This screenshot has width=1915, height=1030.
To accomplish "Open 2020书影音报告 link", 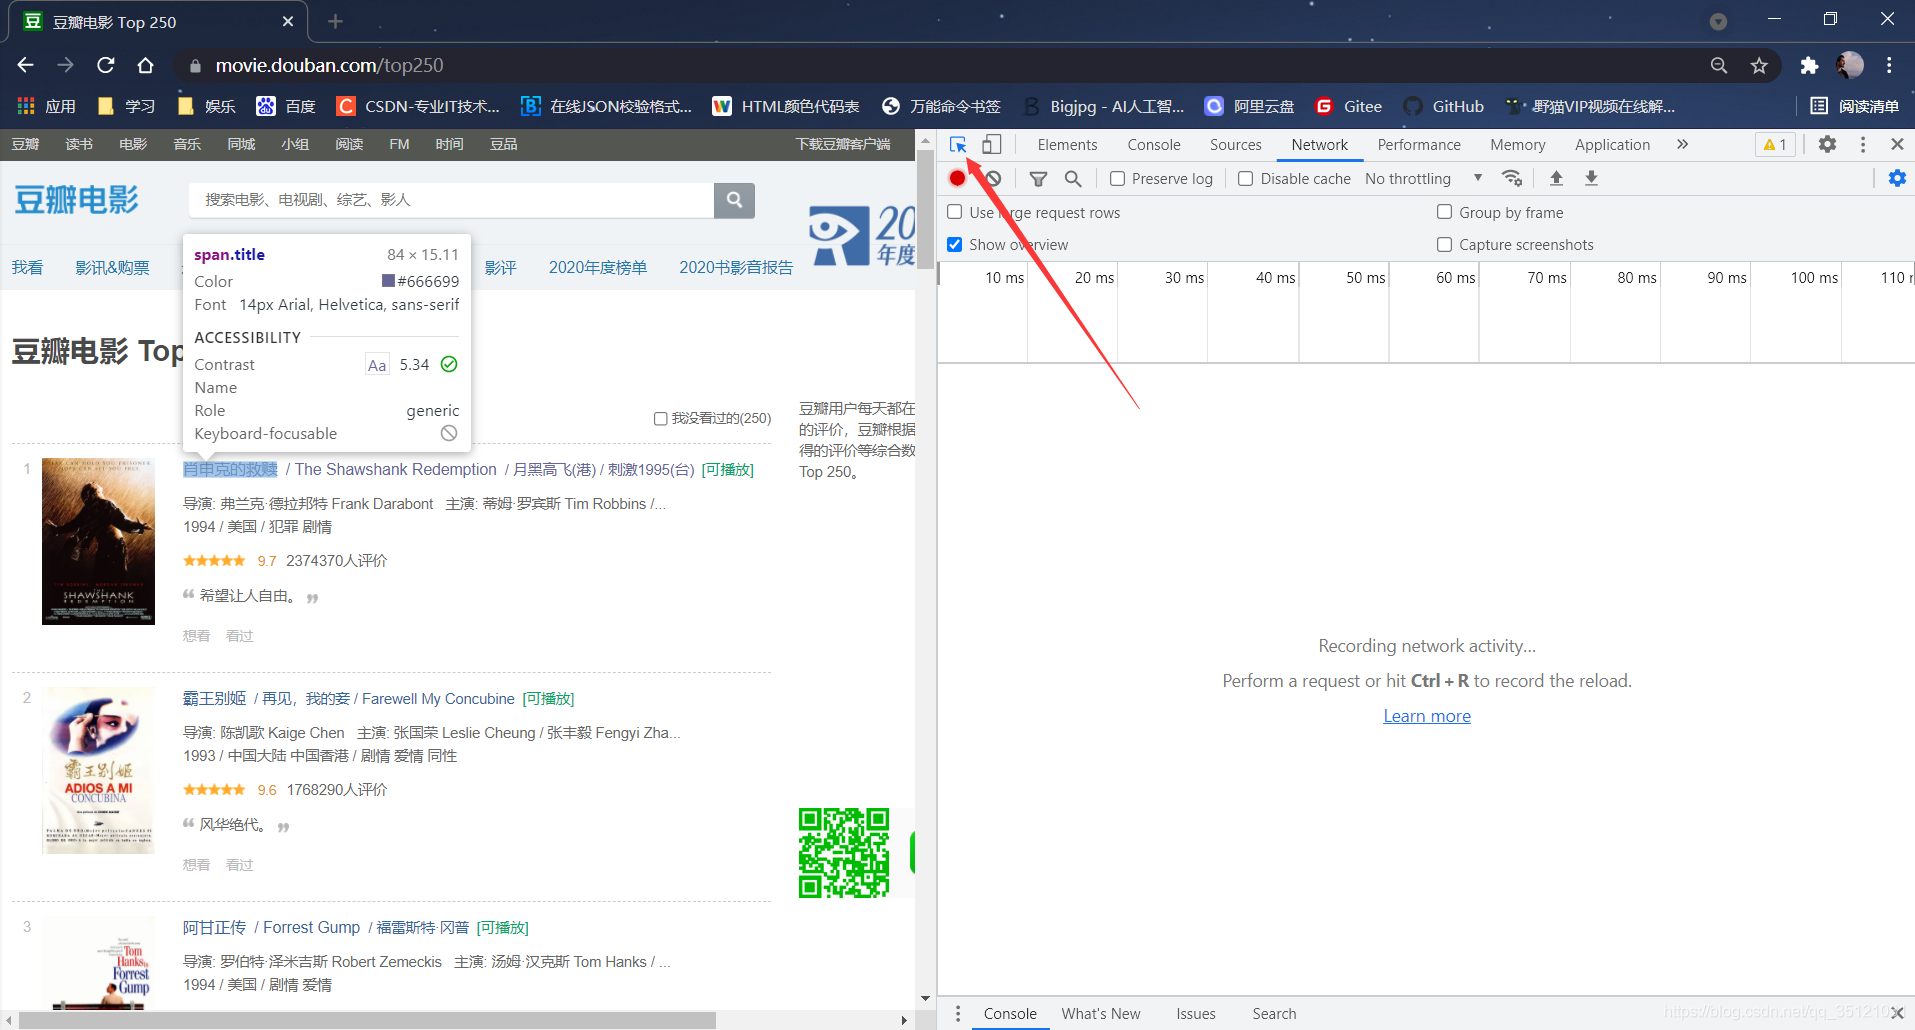I will (736, 268).
